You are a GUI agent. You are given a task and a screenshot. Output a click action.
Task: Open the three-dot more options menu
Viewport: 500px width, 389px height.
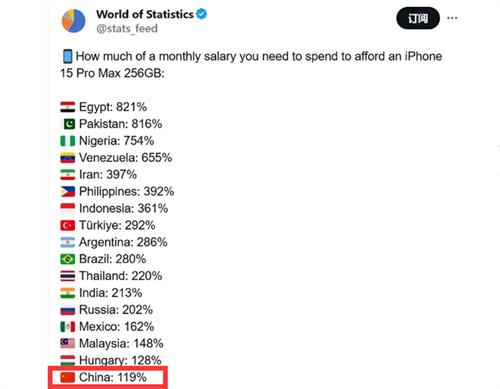pyautogui.click(x=452, y=18)
